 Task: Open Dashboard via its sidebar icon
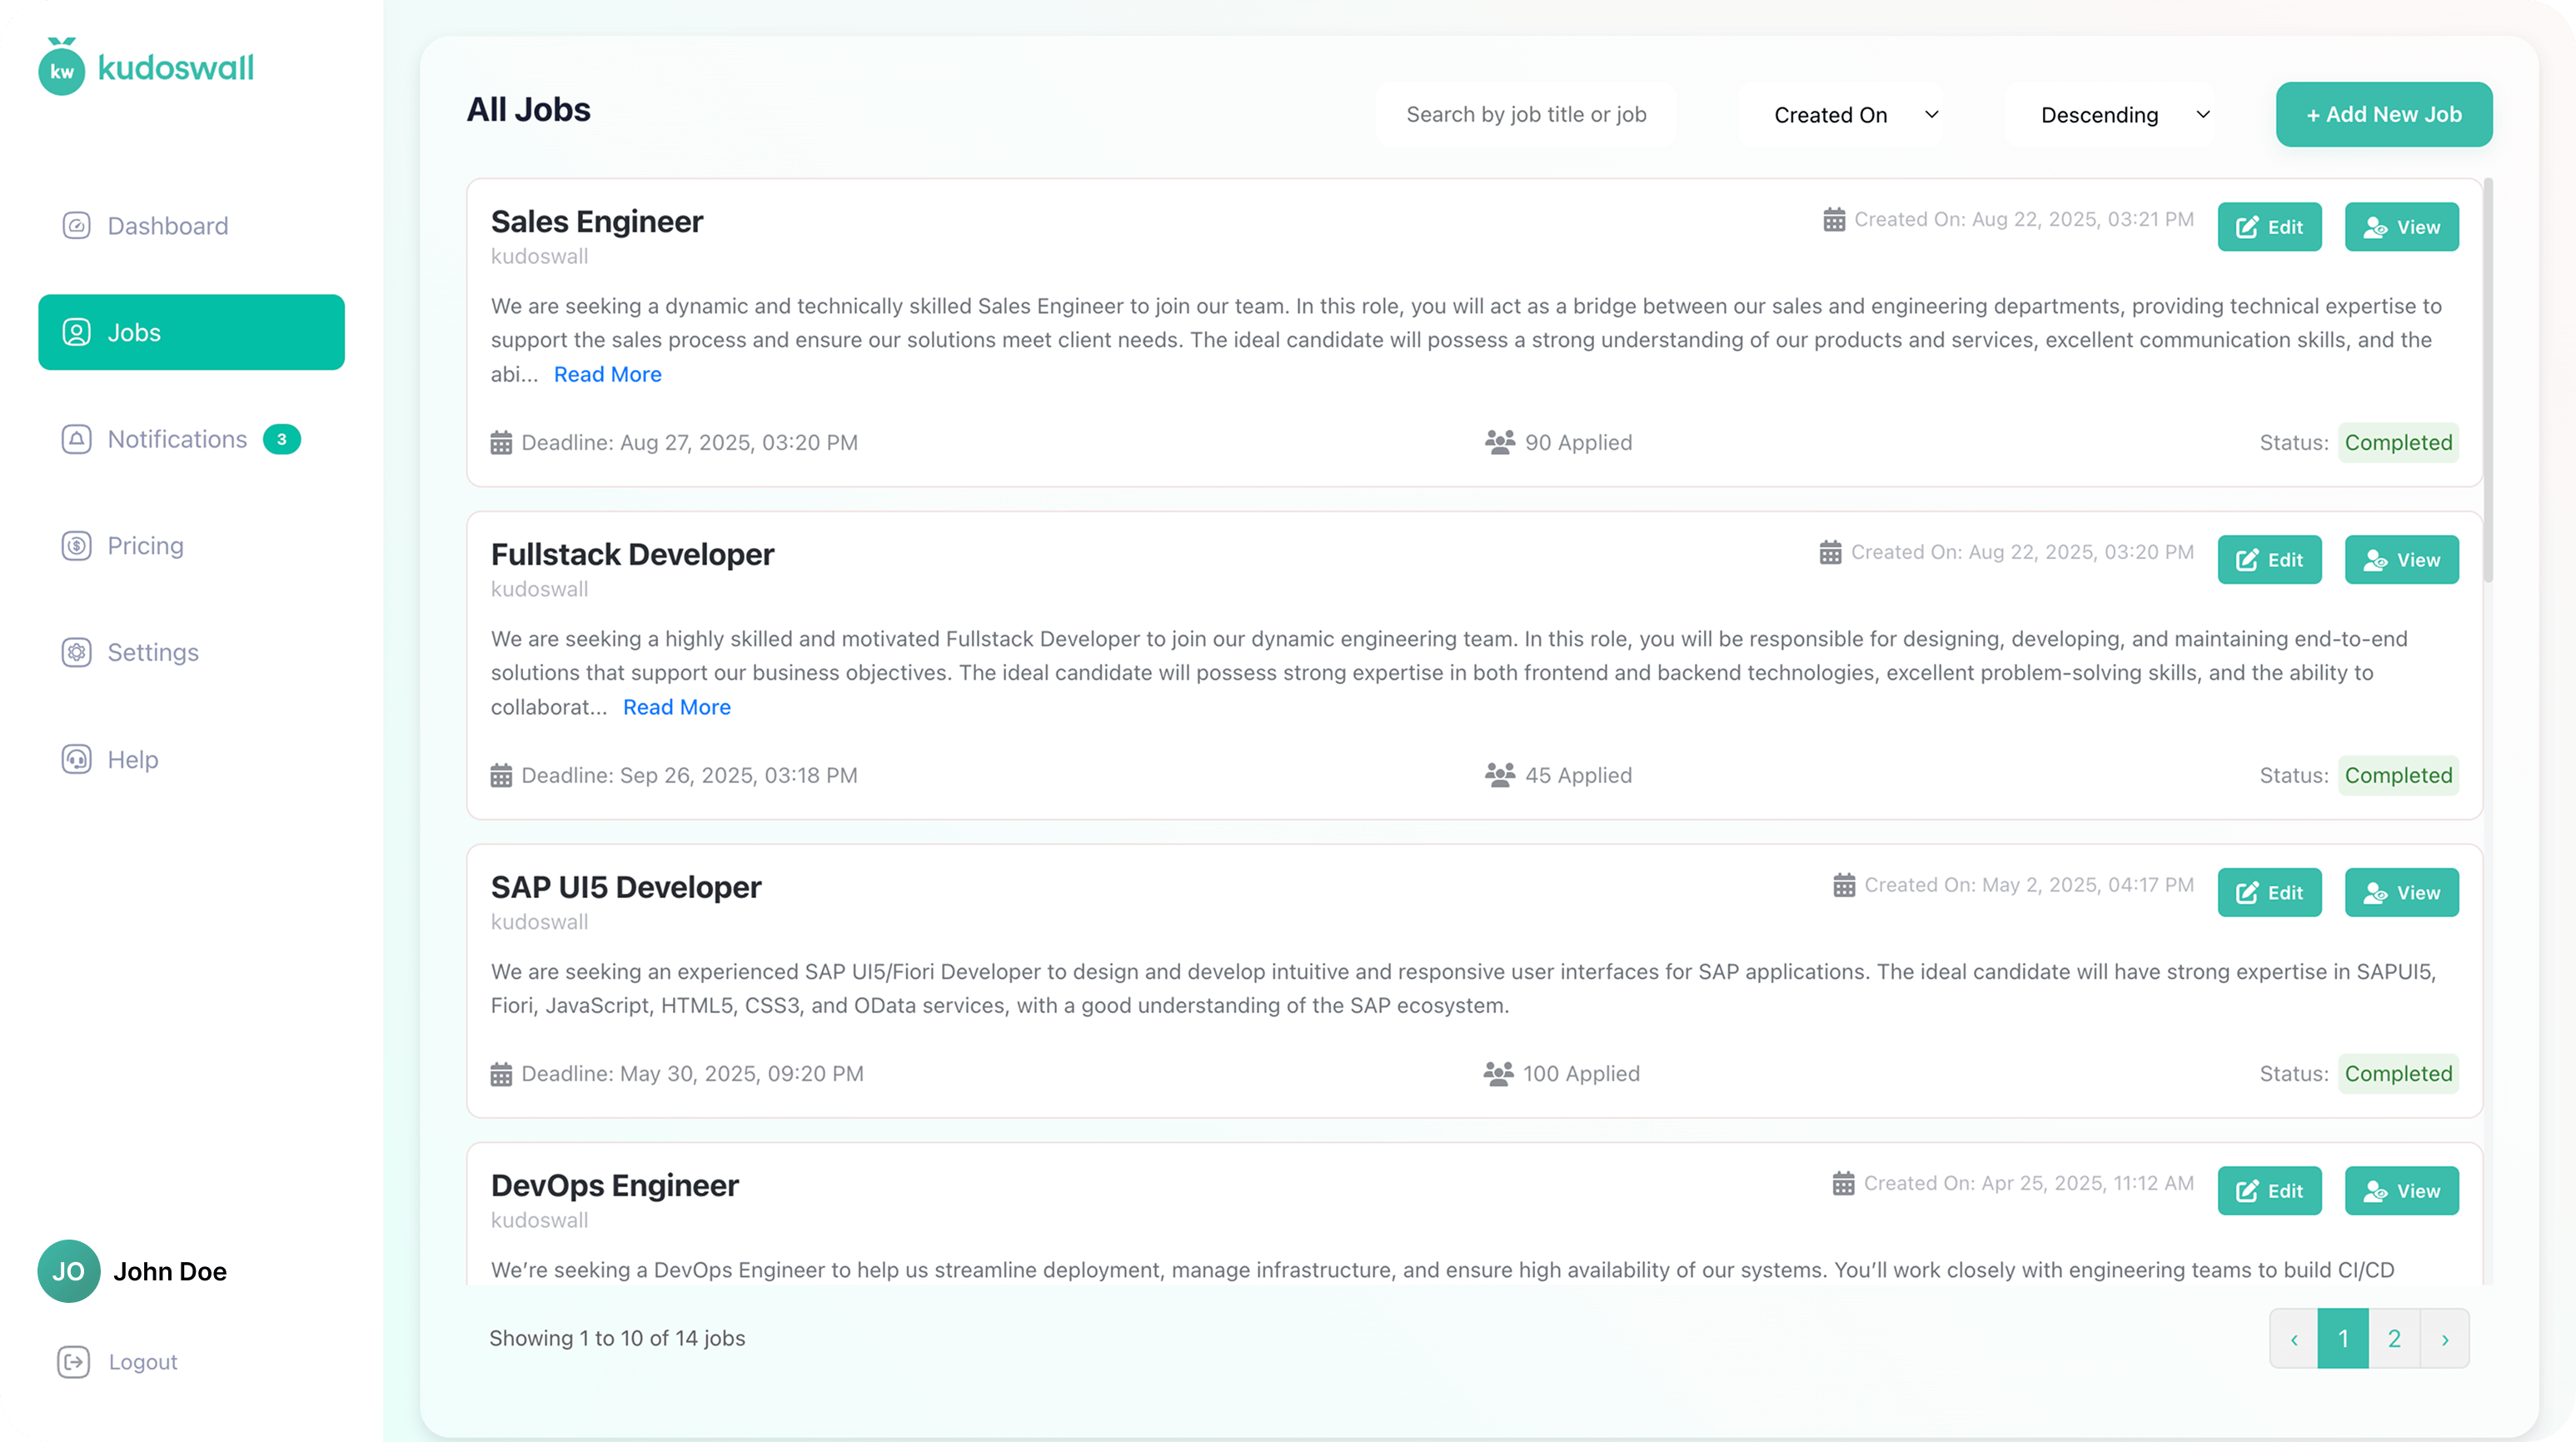(76, 226)
